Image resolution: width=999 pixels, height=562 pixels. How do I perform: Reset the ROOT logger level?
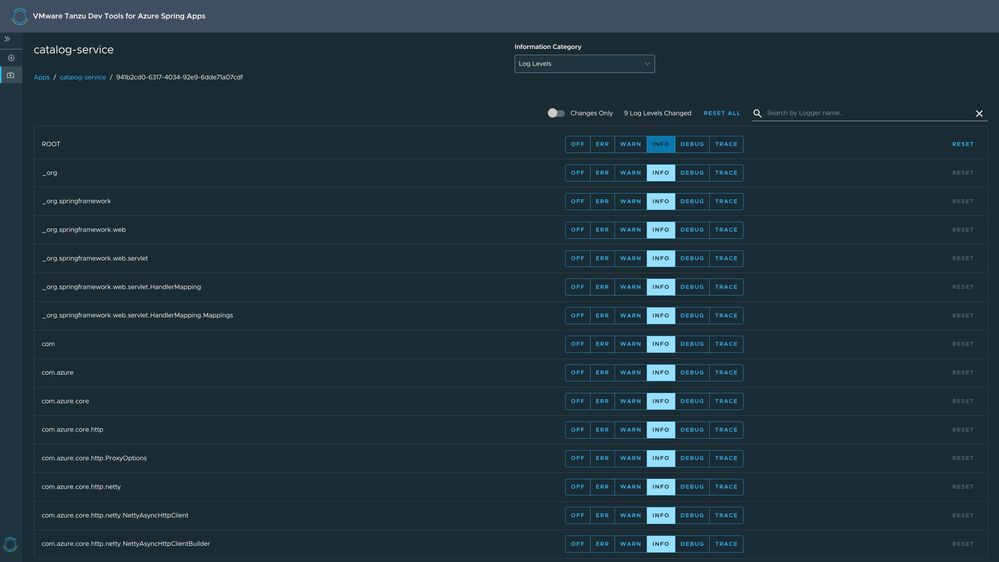963,144
